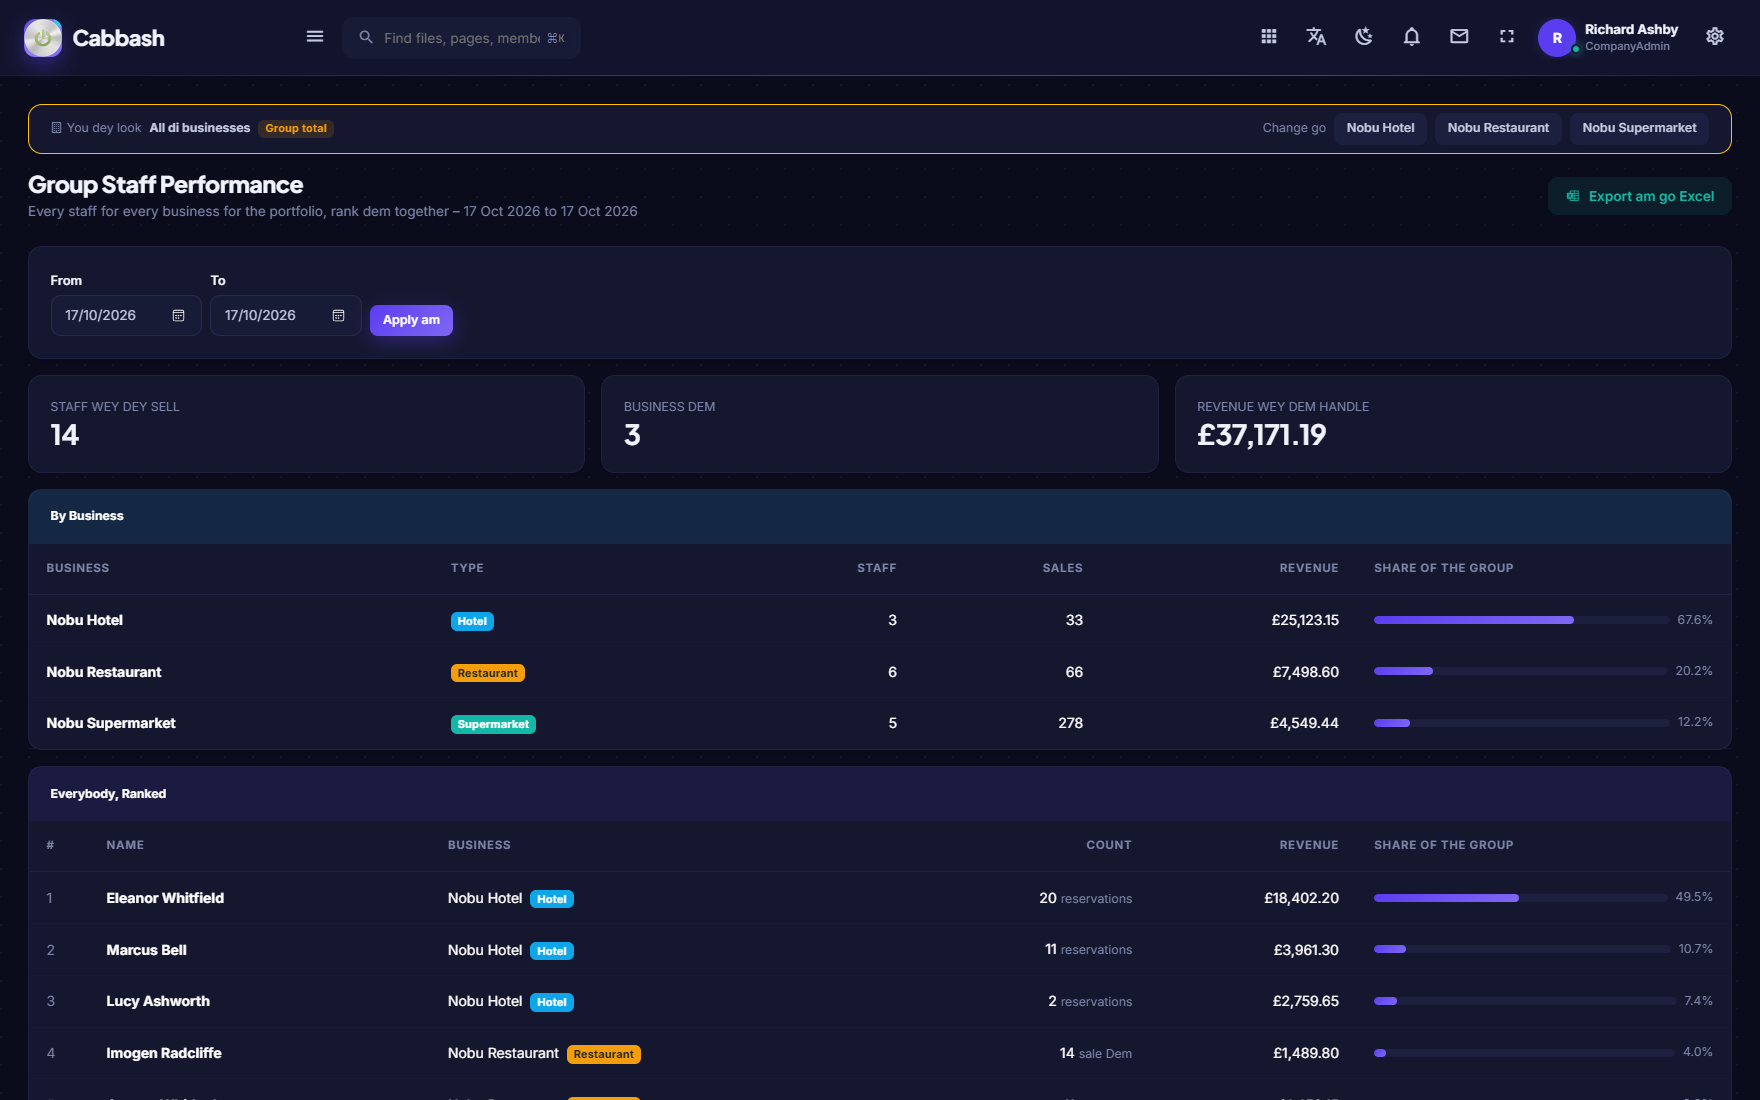Open the mail envelope icon
This screenshot has width=1760, height=1100.
click(x=1459, y=37)
